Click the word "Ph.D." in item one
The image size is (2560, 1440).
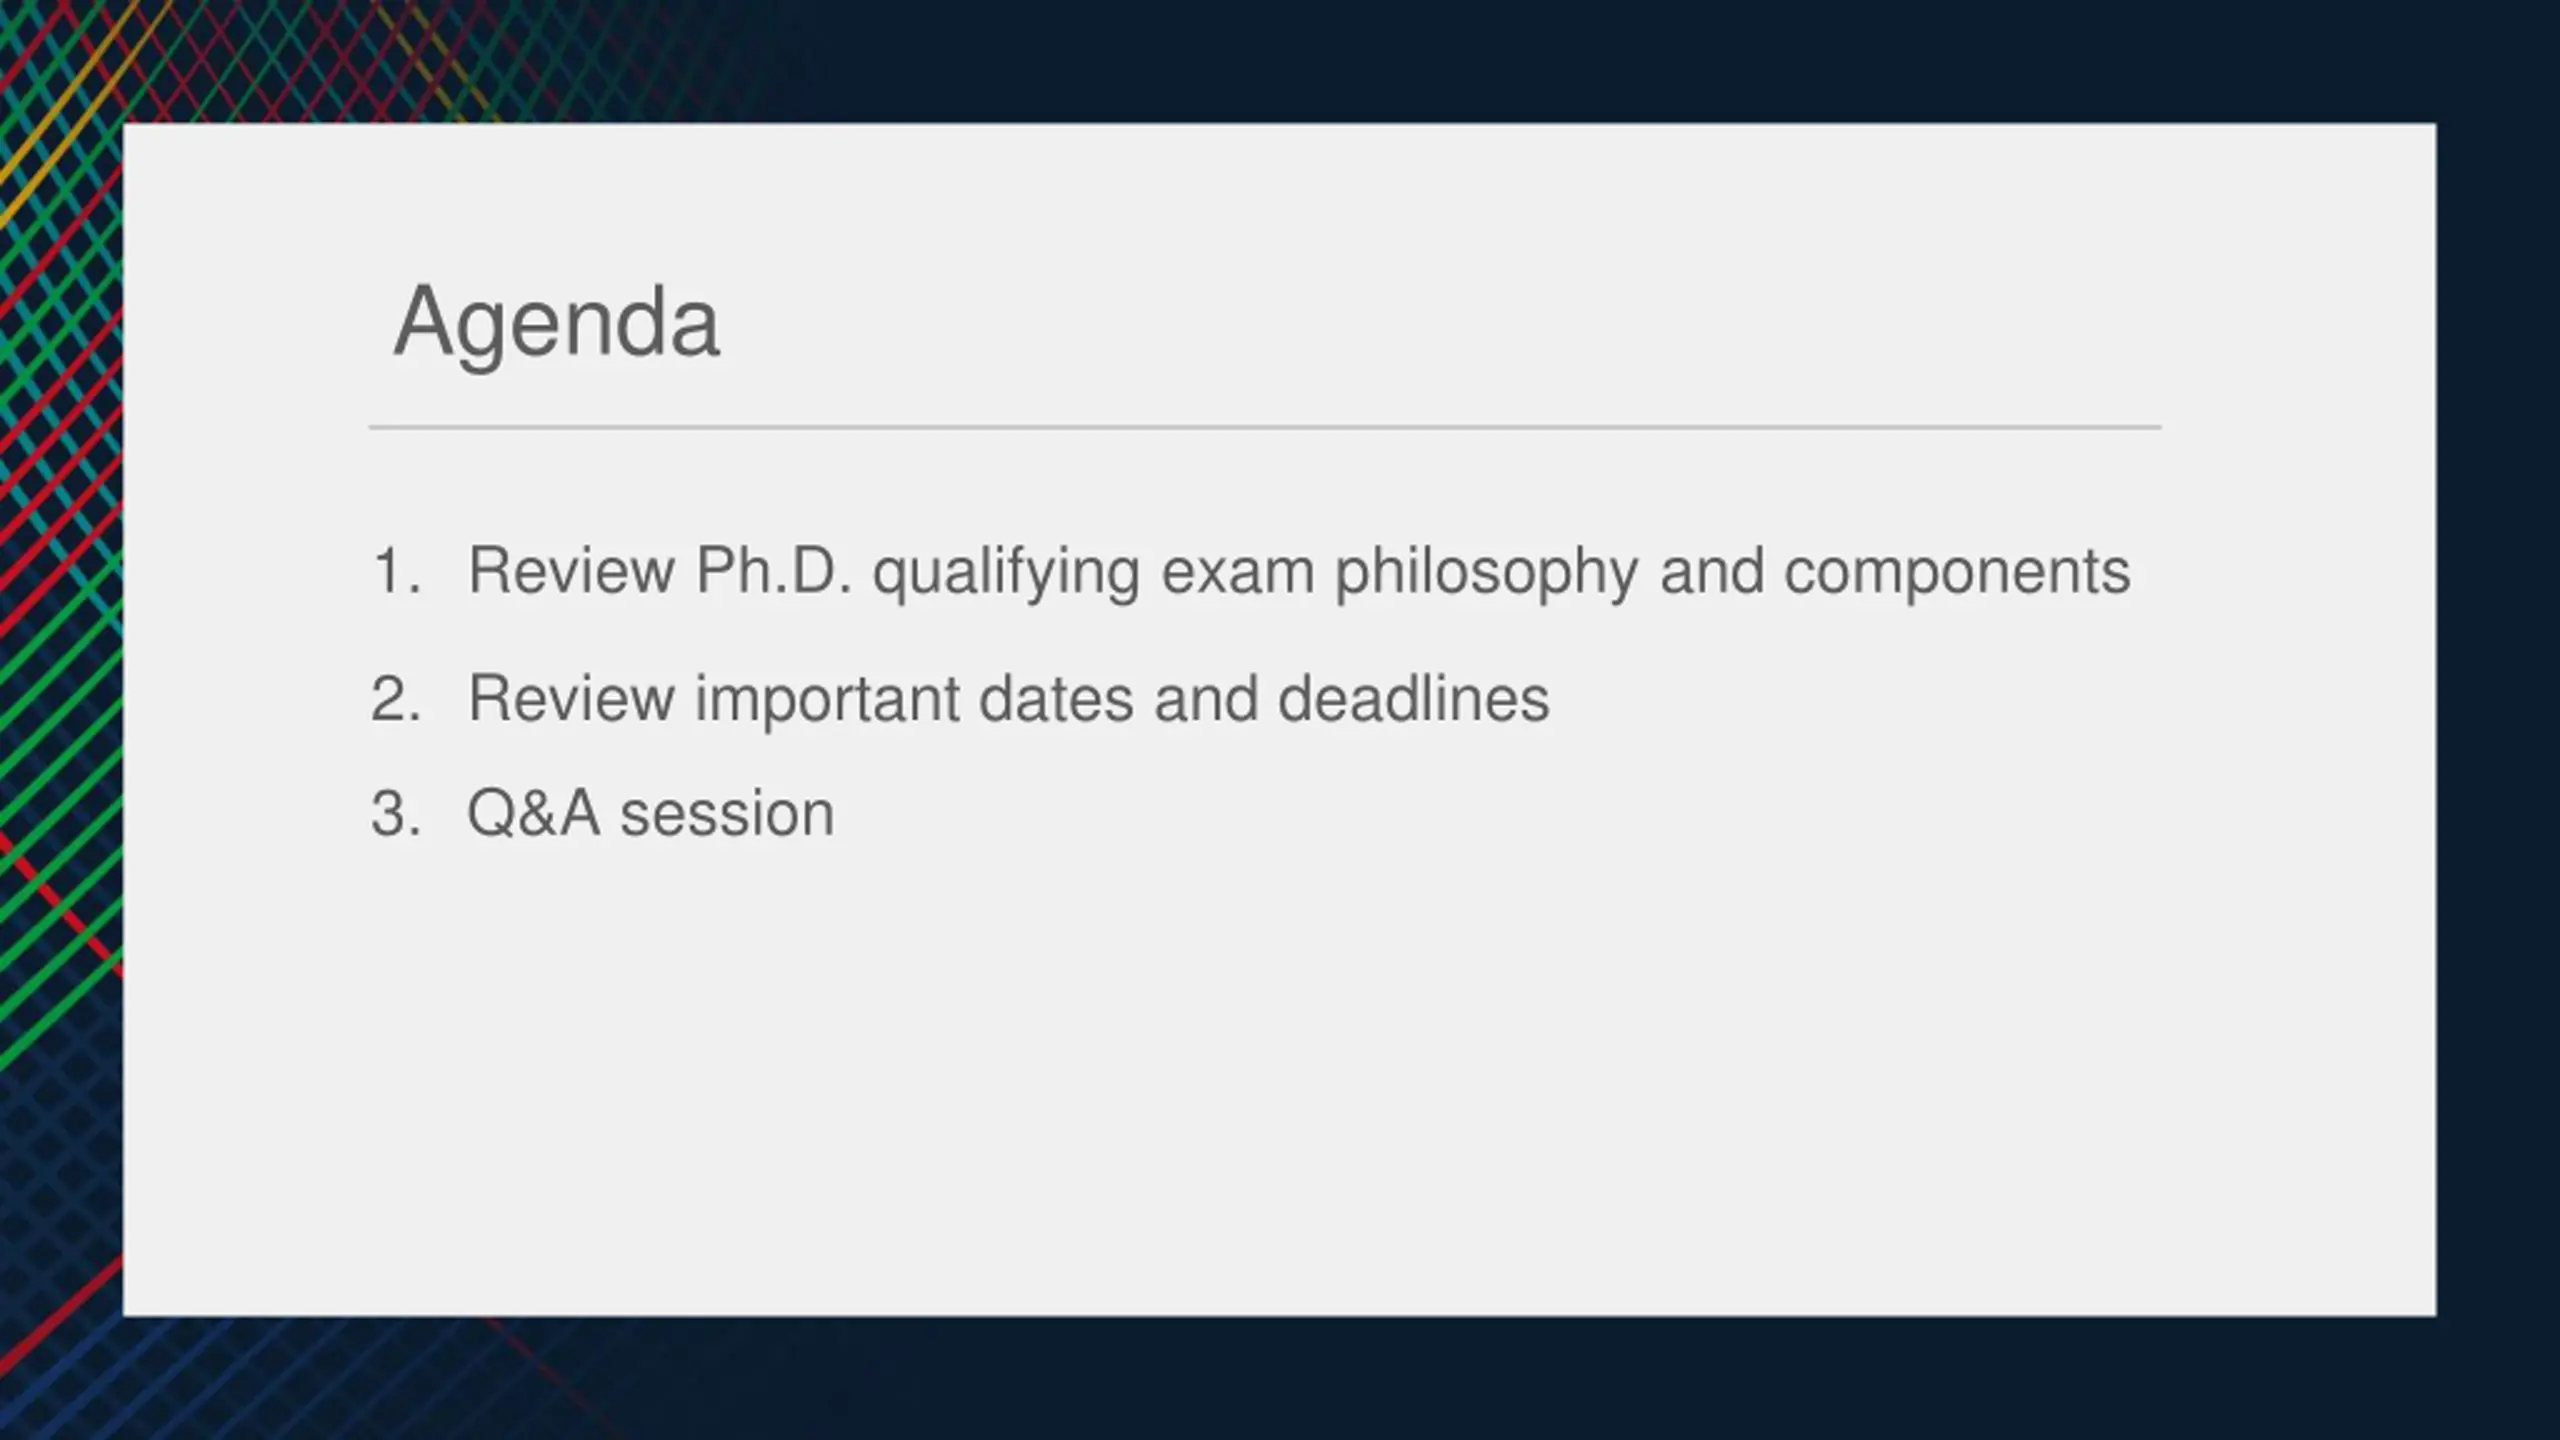tap(773, 571)
